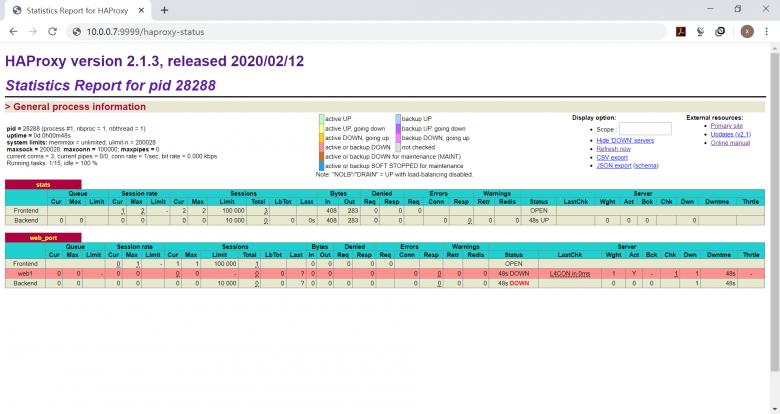Click the stats proxy title label
Image resolution: width=780 pixels, height=414 pixels.
click(43, 185)
